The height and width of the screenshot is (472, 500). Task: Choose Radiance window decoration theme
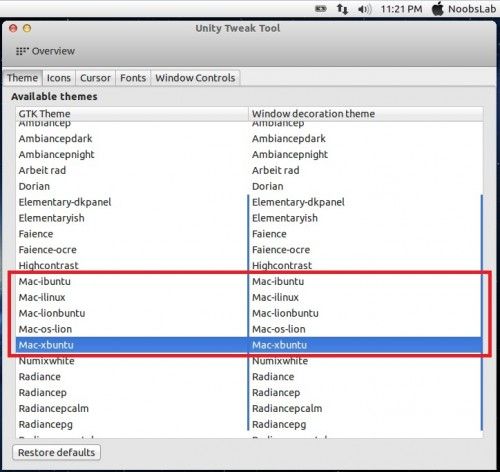coord(366,377)
